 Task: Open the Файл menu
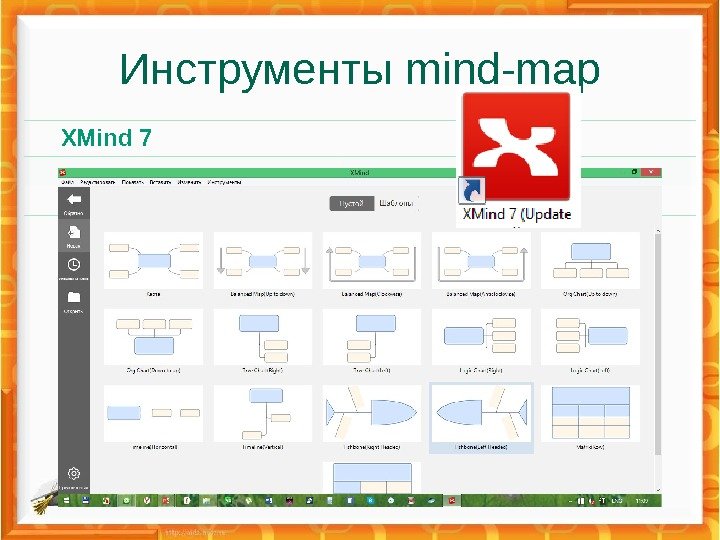pyautogui.click(x=67, y=182)
